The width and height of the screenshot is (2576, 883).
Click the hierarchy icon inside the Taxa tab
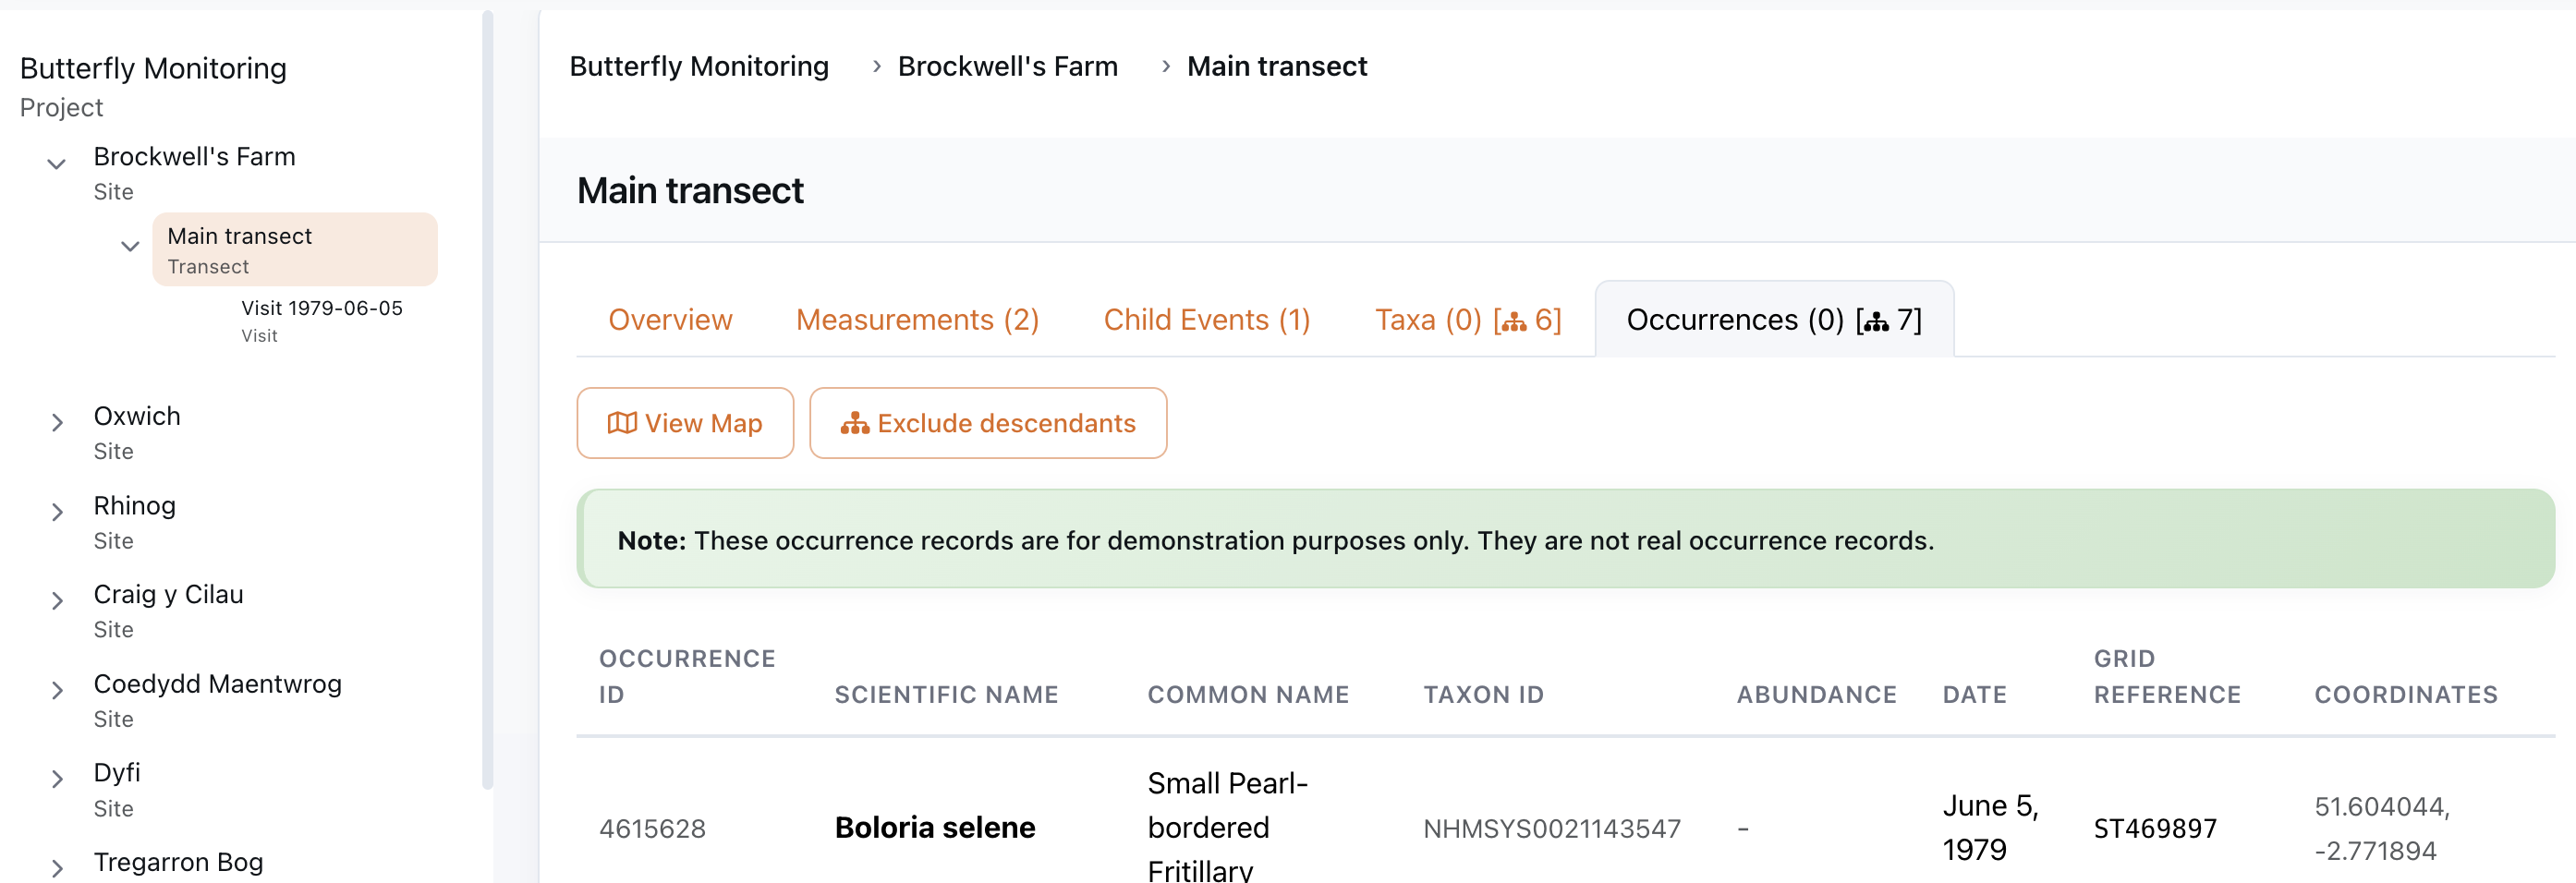point(1515,321)
